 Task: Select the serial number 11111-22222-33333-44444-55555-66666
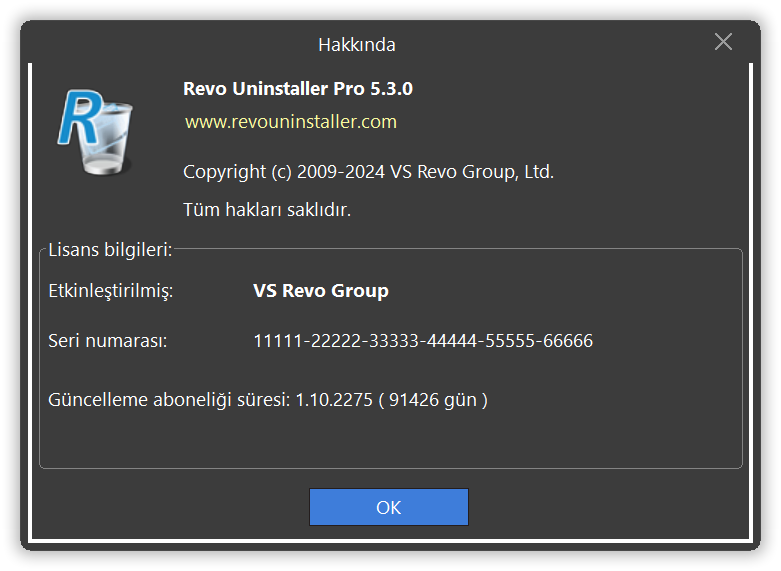(x=423, y=341)
